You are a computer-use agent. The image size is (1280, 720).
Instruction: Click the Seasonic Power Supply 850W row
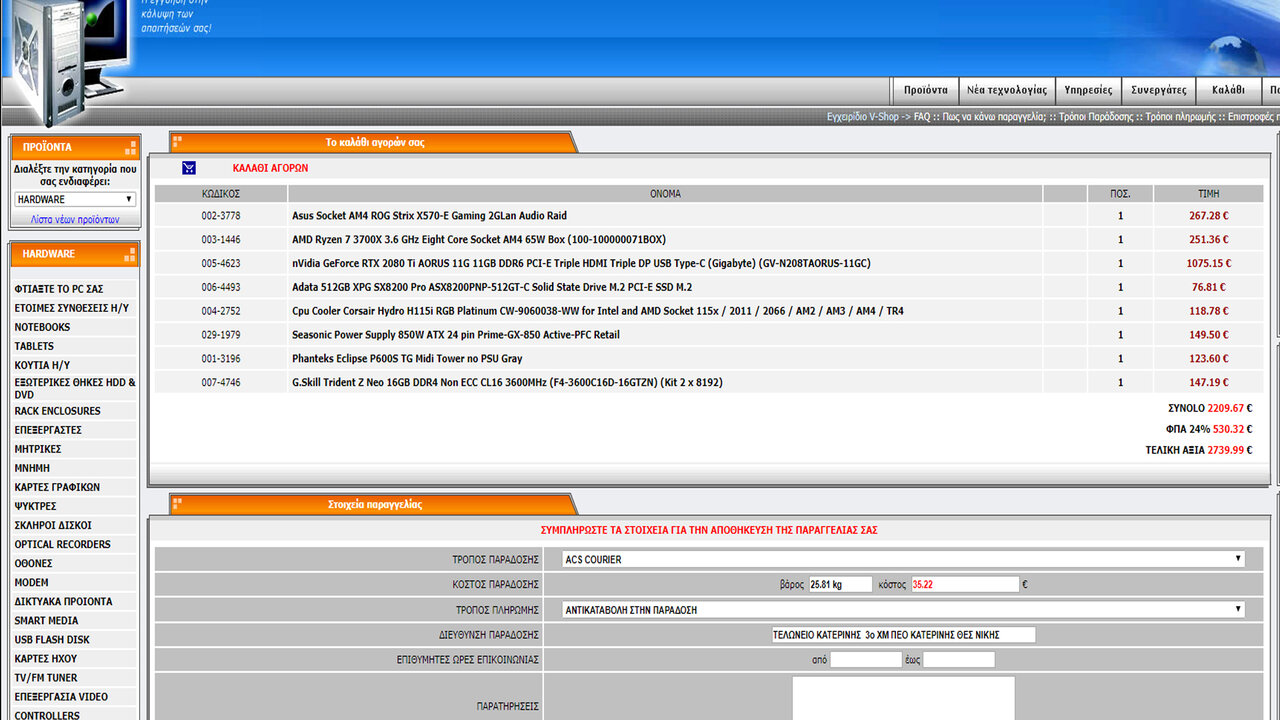coord(708,335)
